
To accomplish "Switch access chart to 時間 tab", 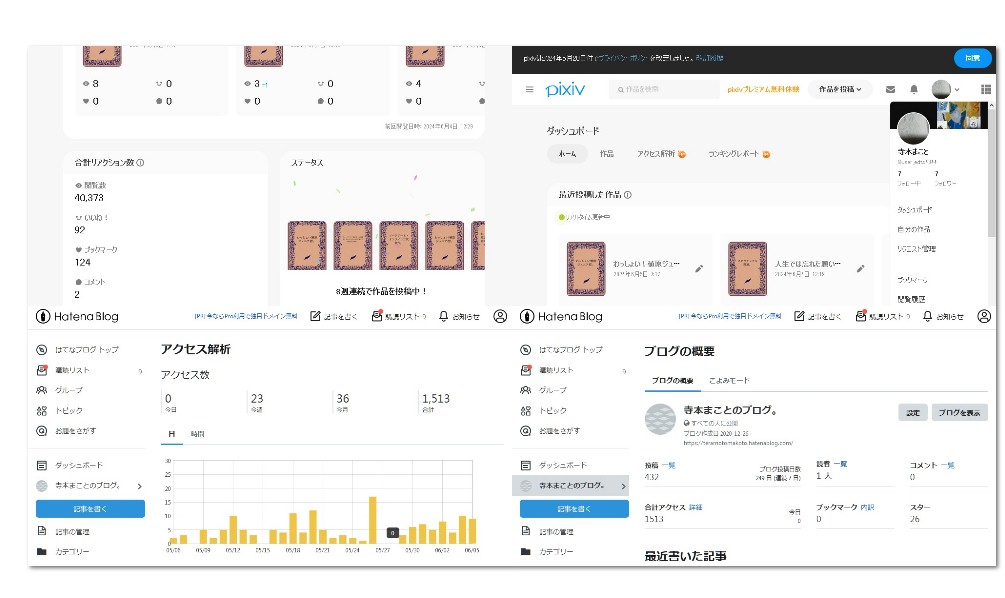I will (197, 434).
